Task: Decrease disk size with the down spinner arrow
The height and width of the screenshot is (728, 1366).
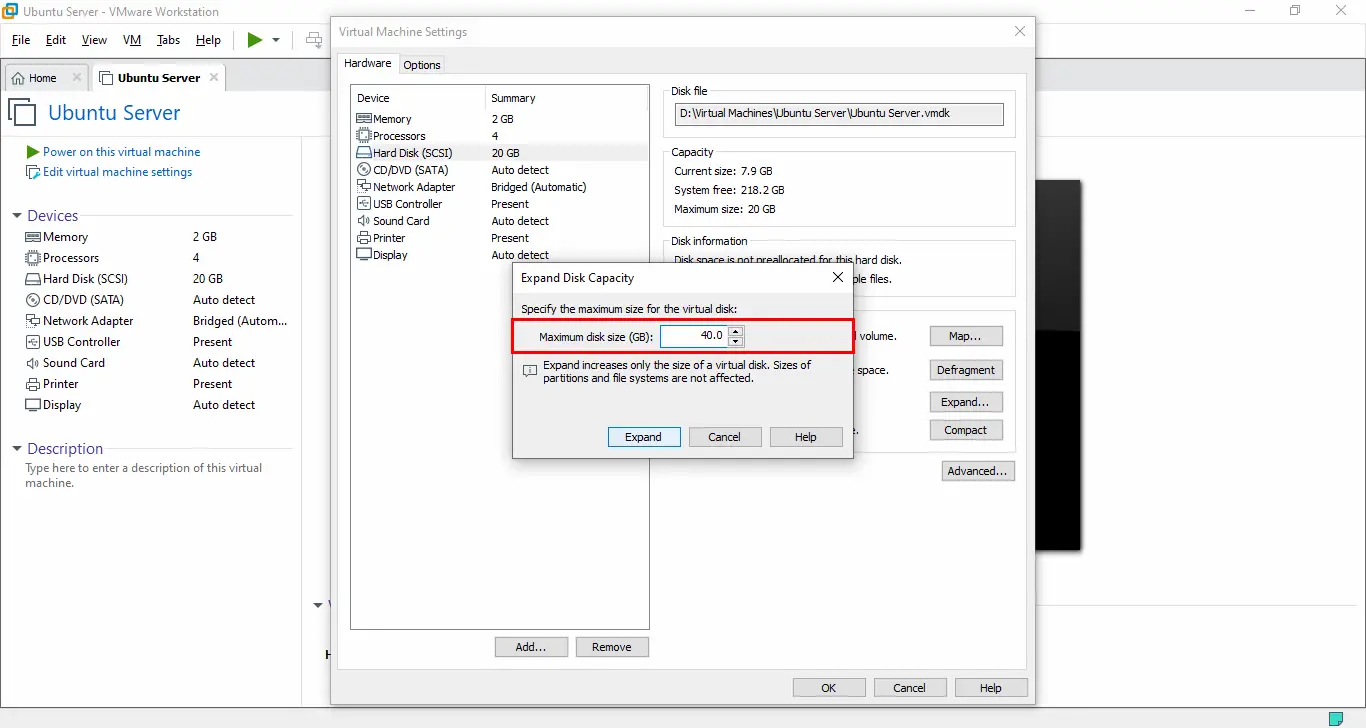Action: (x=736, y=341)
